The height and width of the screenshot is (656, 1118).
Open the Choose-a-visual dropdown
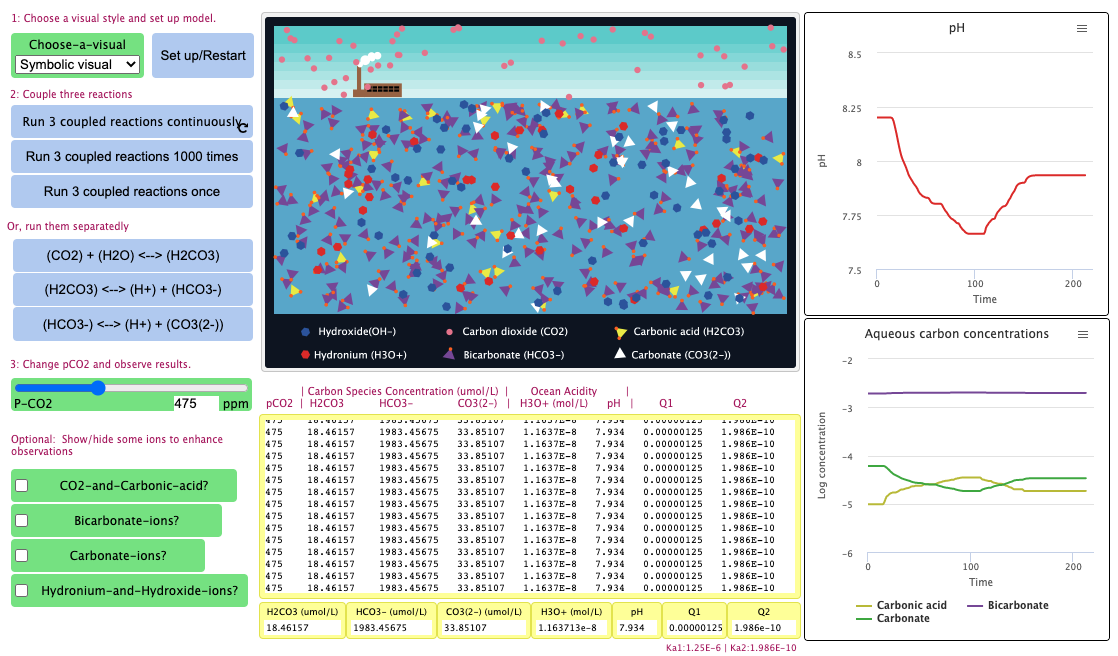pos(77,64)
